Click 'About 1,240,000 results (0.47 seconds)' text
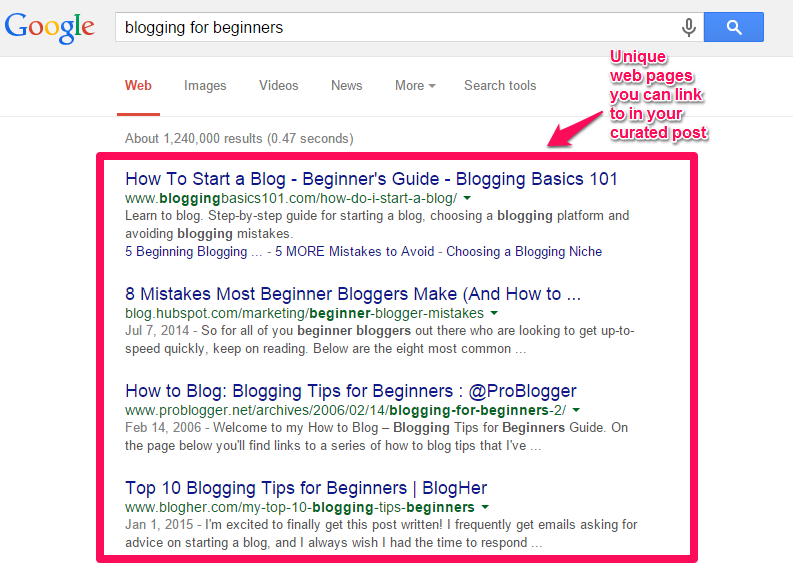The image size is (793, 563). pyautogui.click(x=239, y=139)
